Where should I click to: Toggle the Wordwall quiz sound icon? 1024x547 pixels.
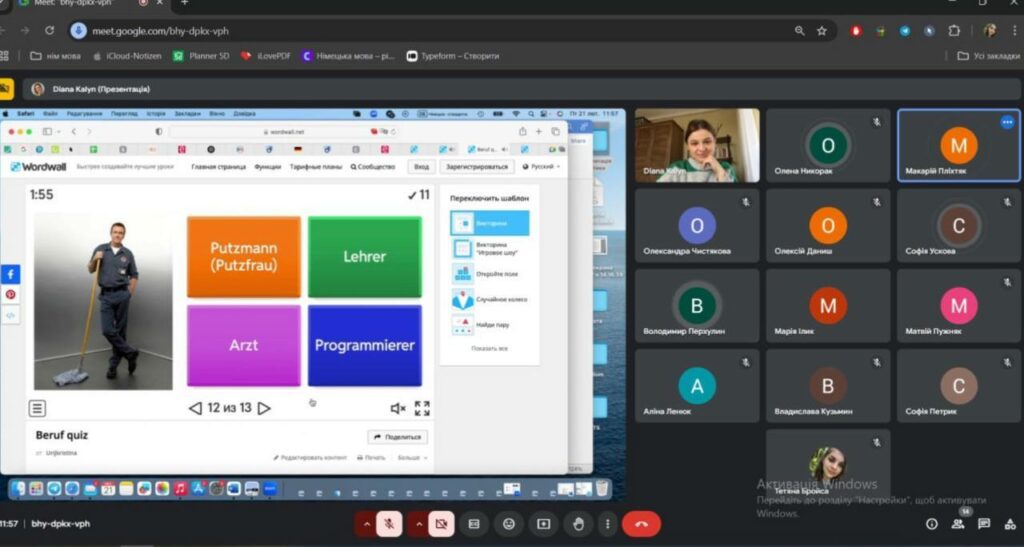[397, 408]
